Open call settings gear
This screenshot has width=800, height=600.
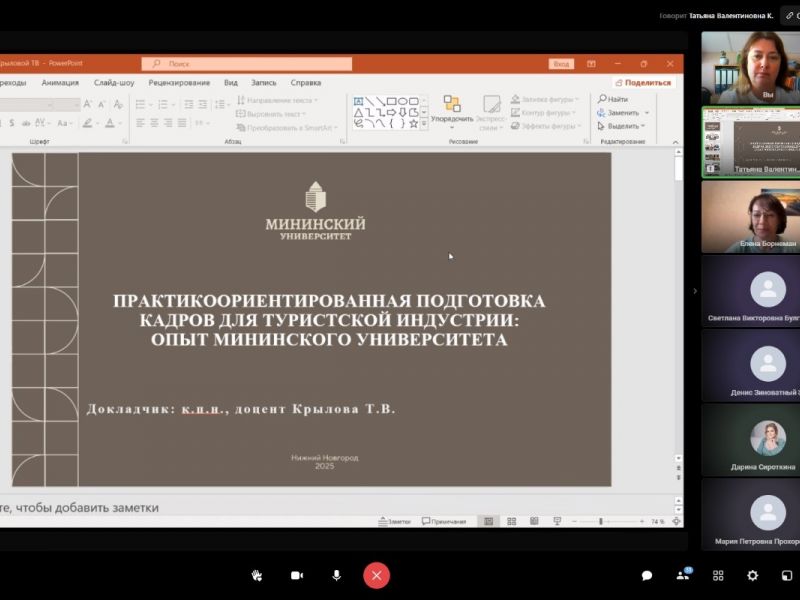pos(752,575)
